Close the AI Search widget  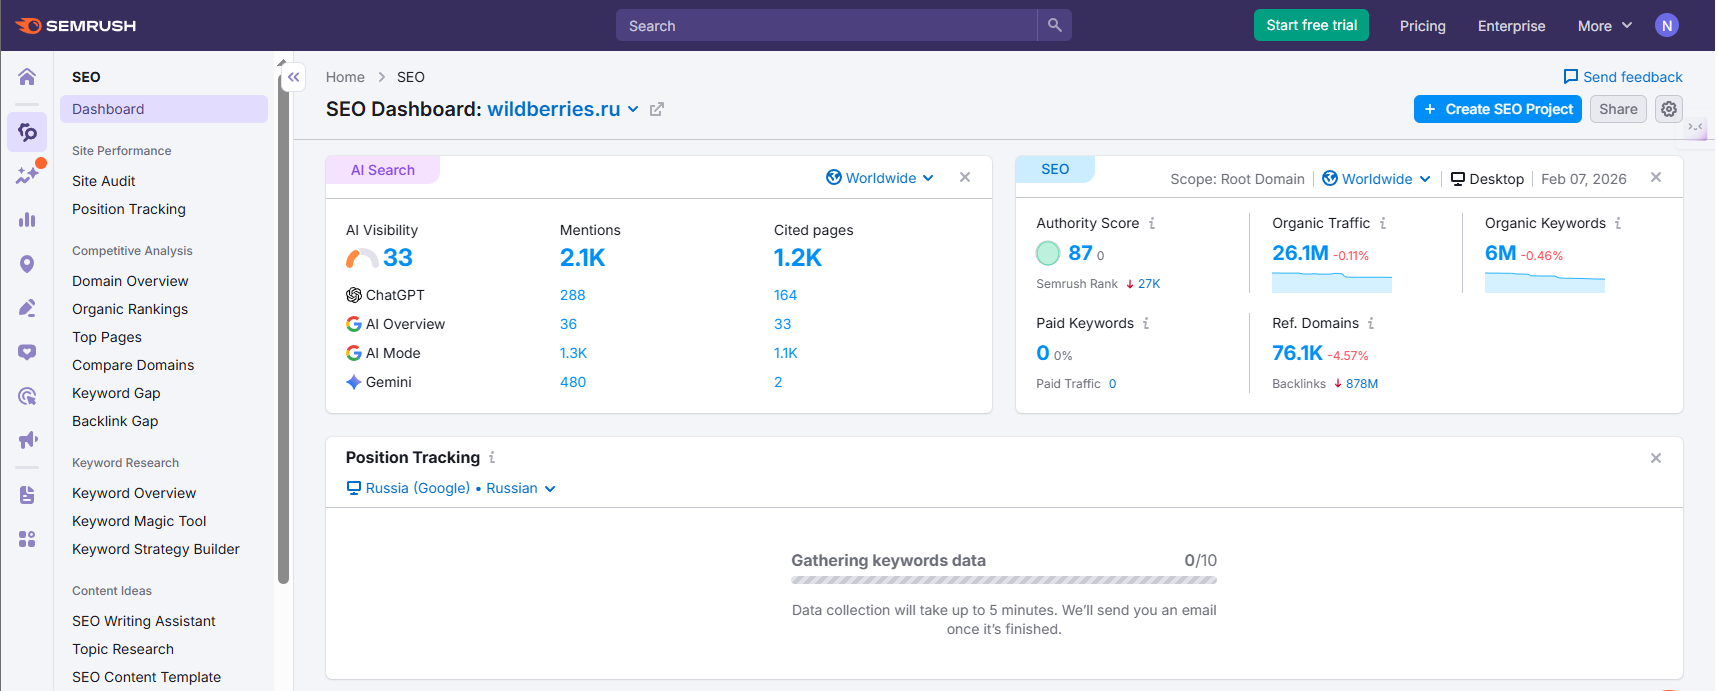[965, 177]
